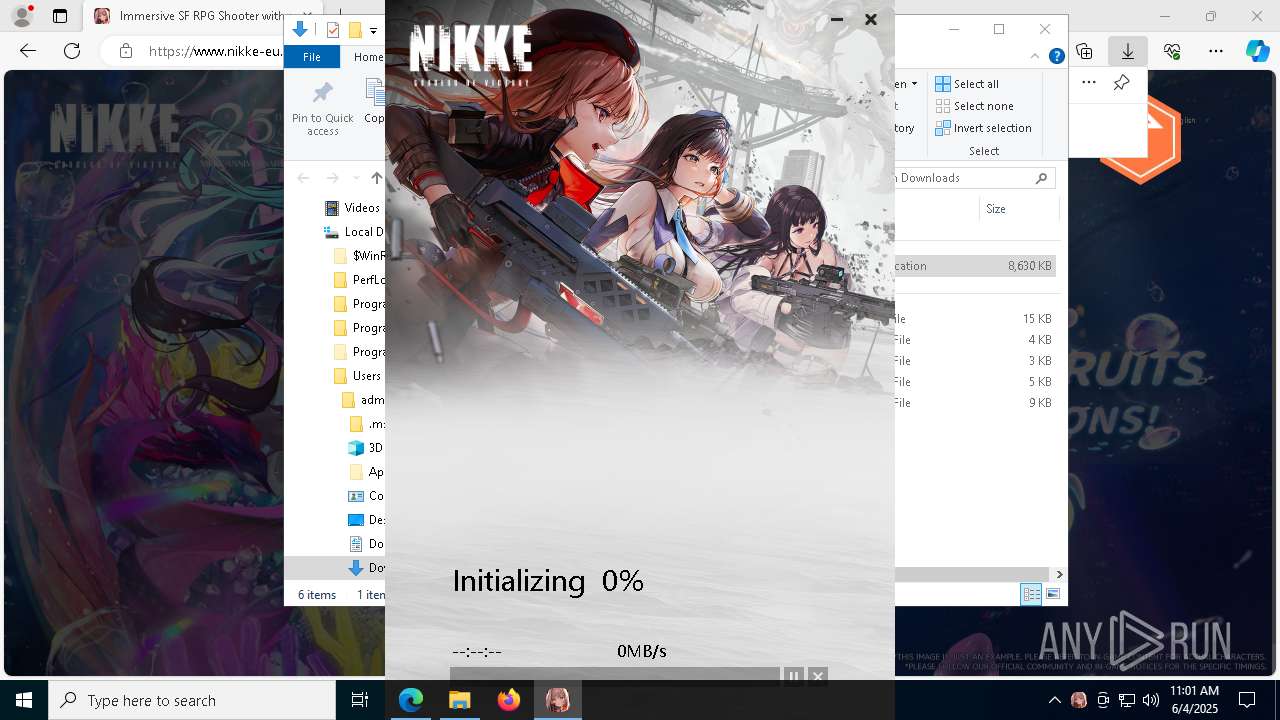The height and width of the screenshot is (720, 1280).
Task: Select the file row sized 15 KB
Action: 974,319
